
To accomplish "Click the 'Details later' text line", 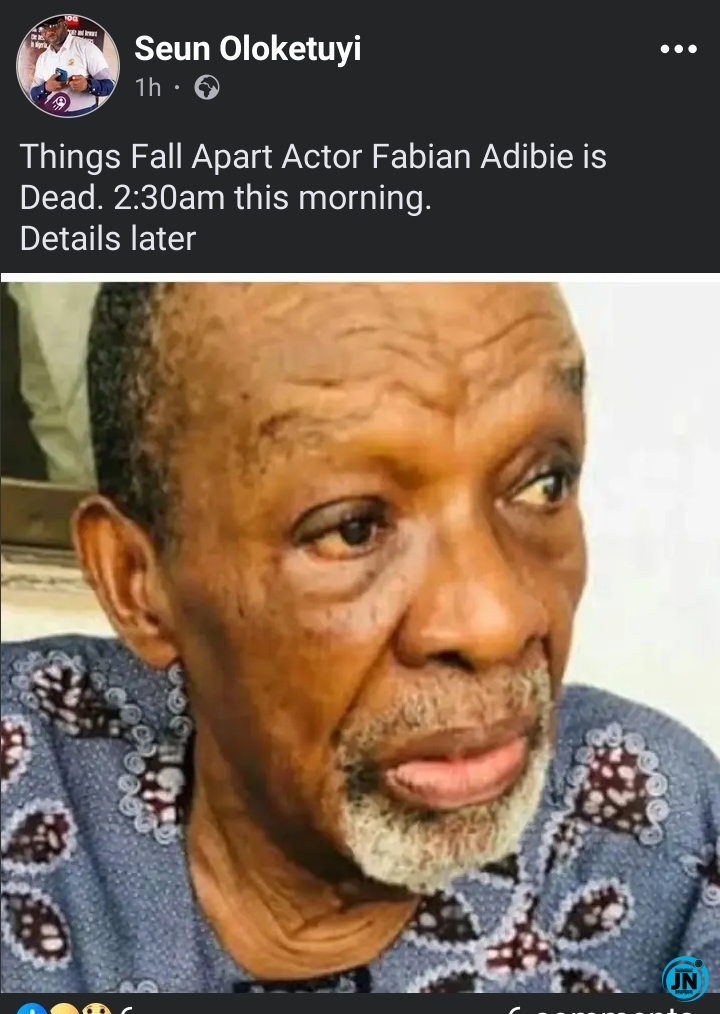I will click(x=107, y=238).
